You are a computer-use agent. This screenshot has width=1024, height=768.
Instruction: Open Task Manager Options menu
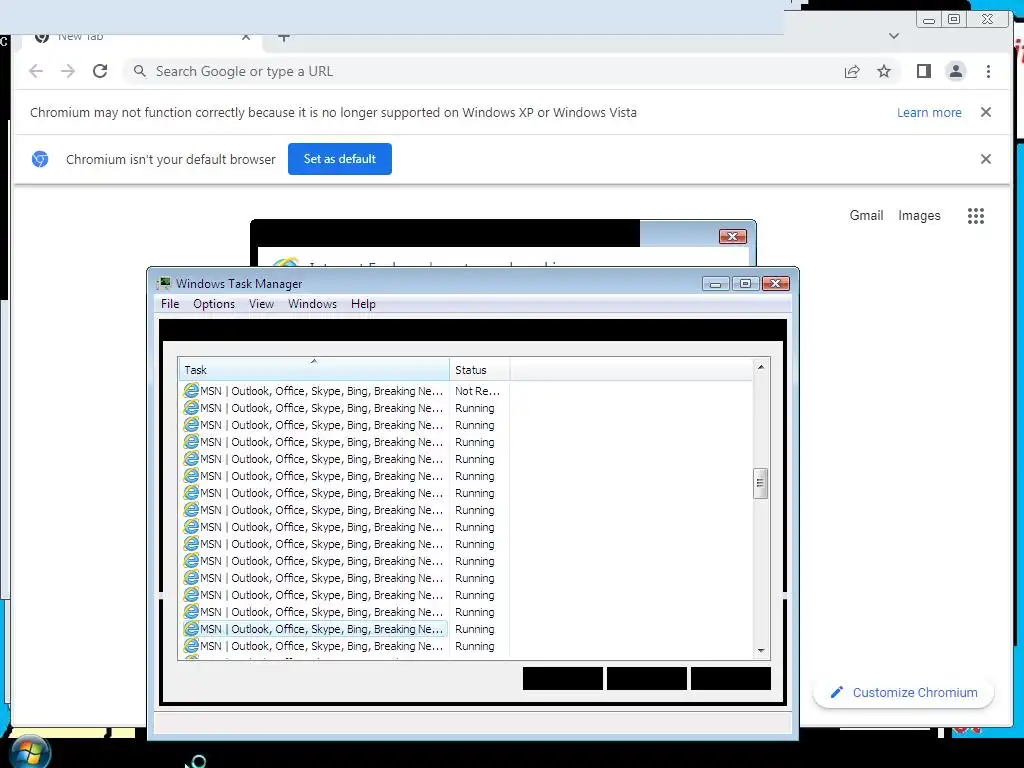pyautogui.click(x=214, y=304)
